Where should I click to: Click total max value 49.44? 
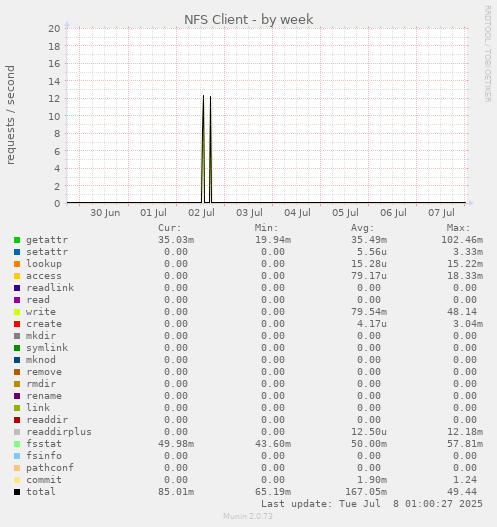(462, 492)
